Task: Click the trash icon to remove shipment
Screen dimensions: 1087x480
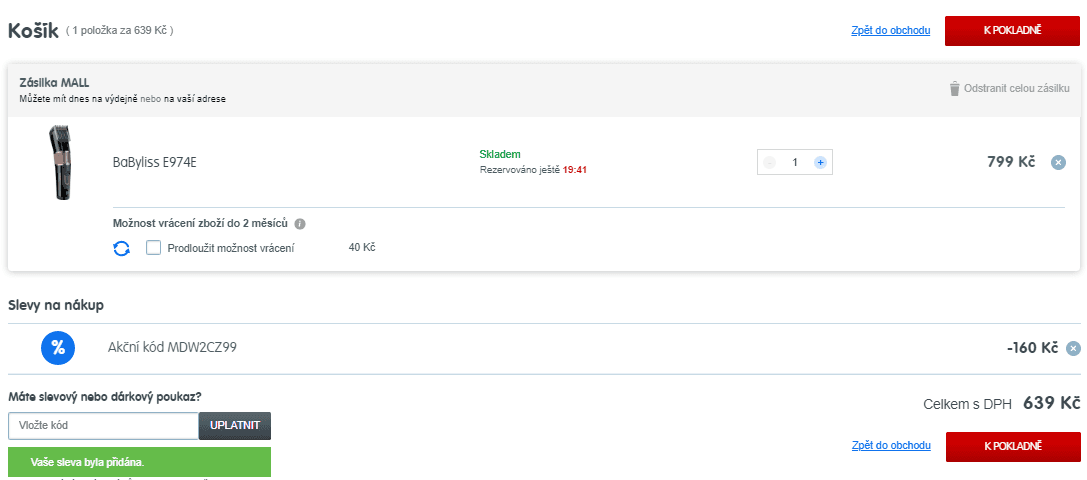Action: coord(955,89)
